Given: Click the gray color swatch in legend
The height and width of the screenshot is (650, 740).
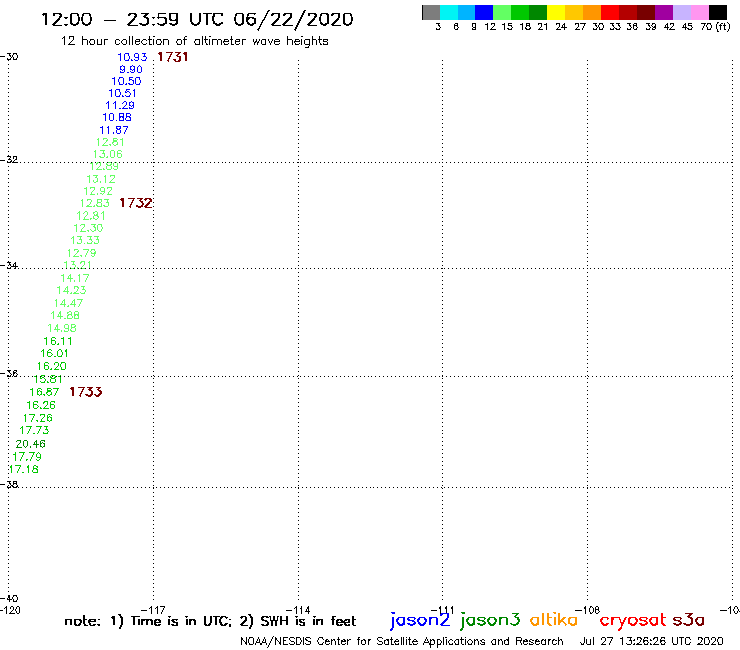Looking at the screenshot, I should [431, 12].
